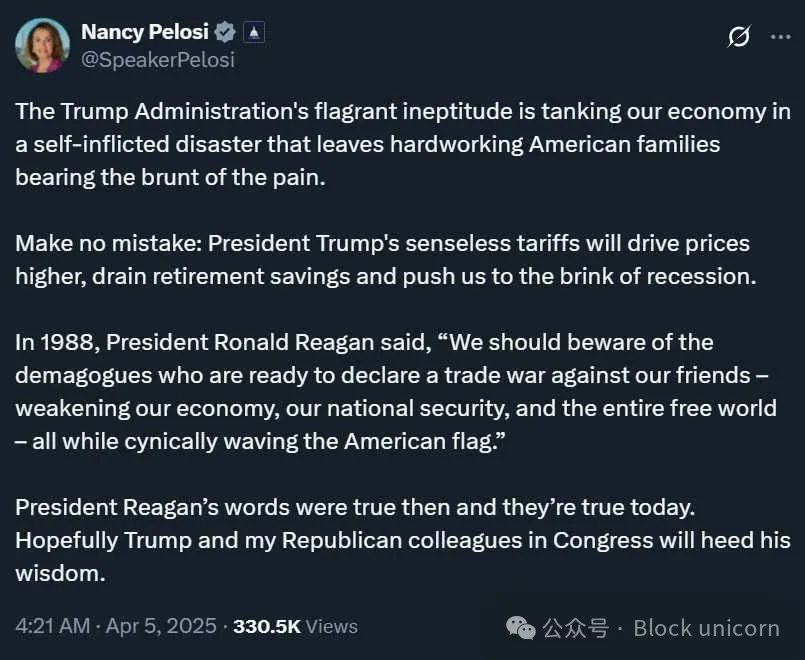Click the WeChat logo in the watermark
Image resolution: width=805 pixels, height=660 pixels.
click(x=520, y=628)
